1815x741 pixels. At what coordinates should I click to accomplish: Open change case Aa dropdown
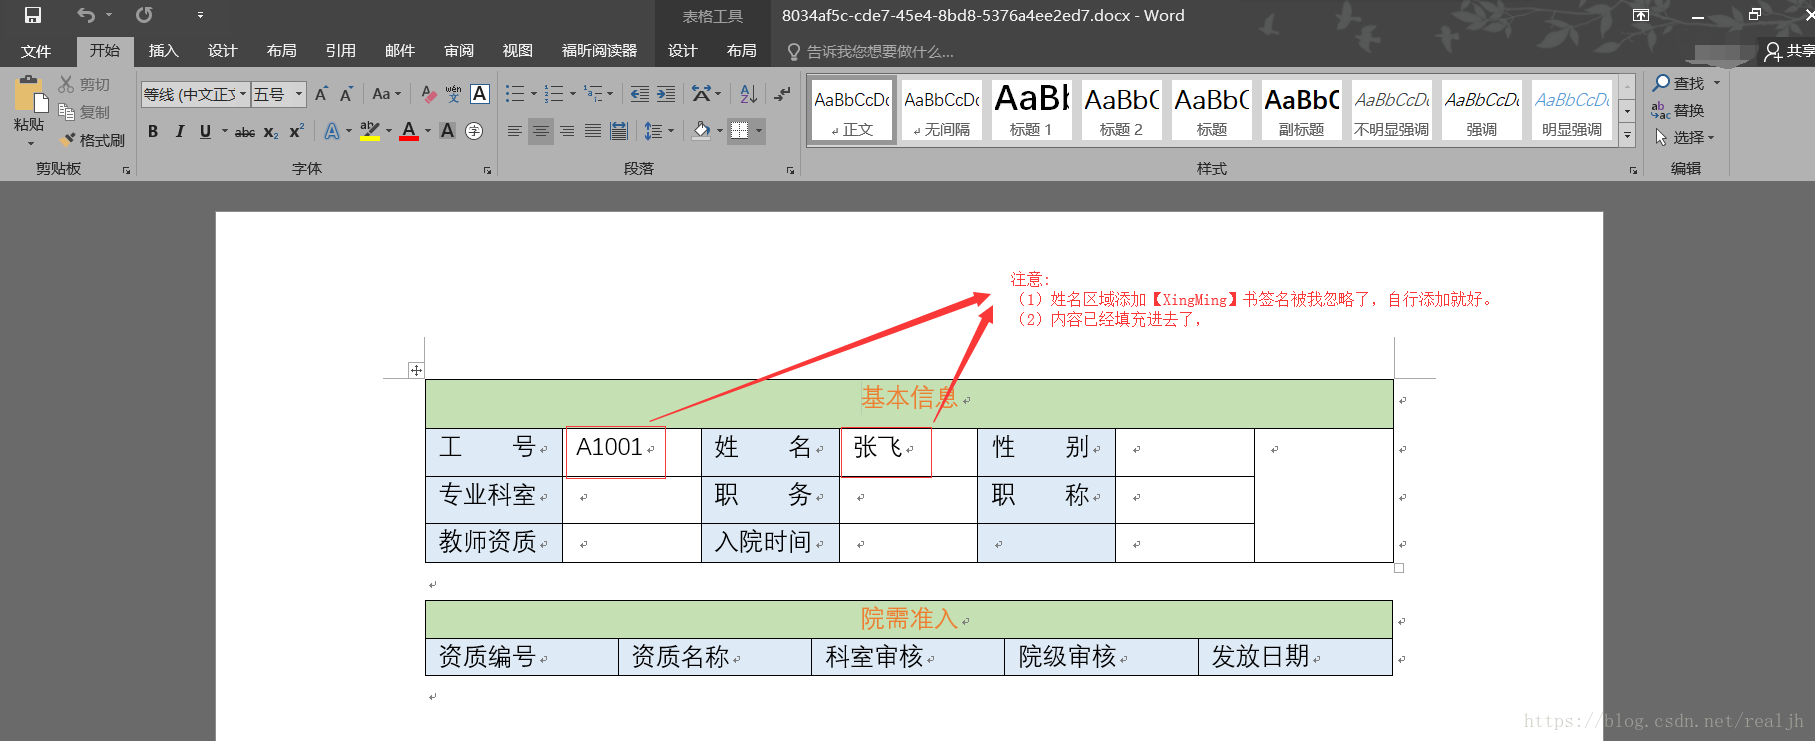pos(386,94)
